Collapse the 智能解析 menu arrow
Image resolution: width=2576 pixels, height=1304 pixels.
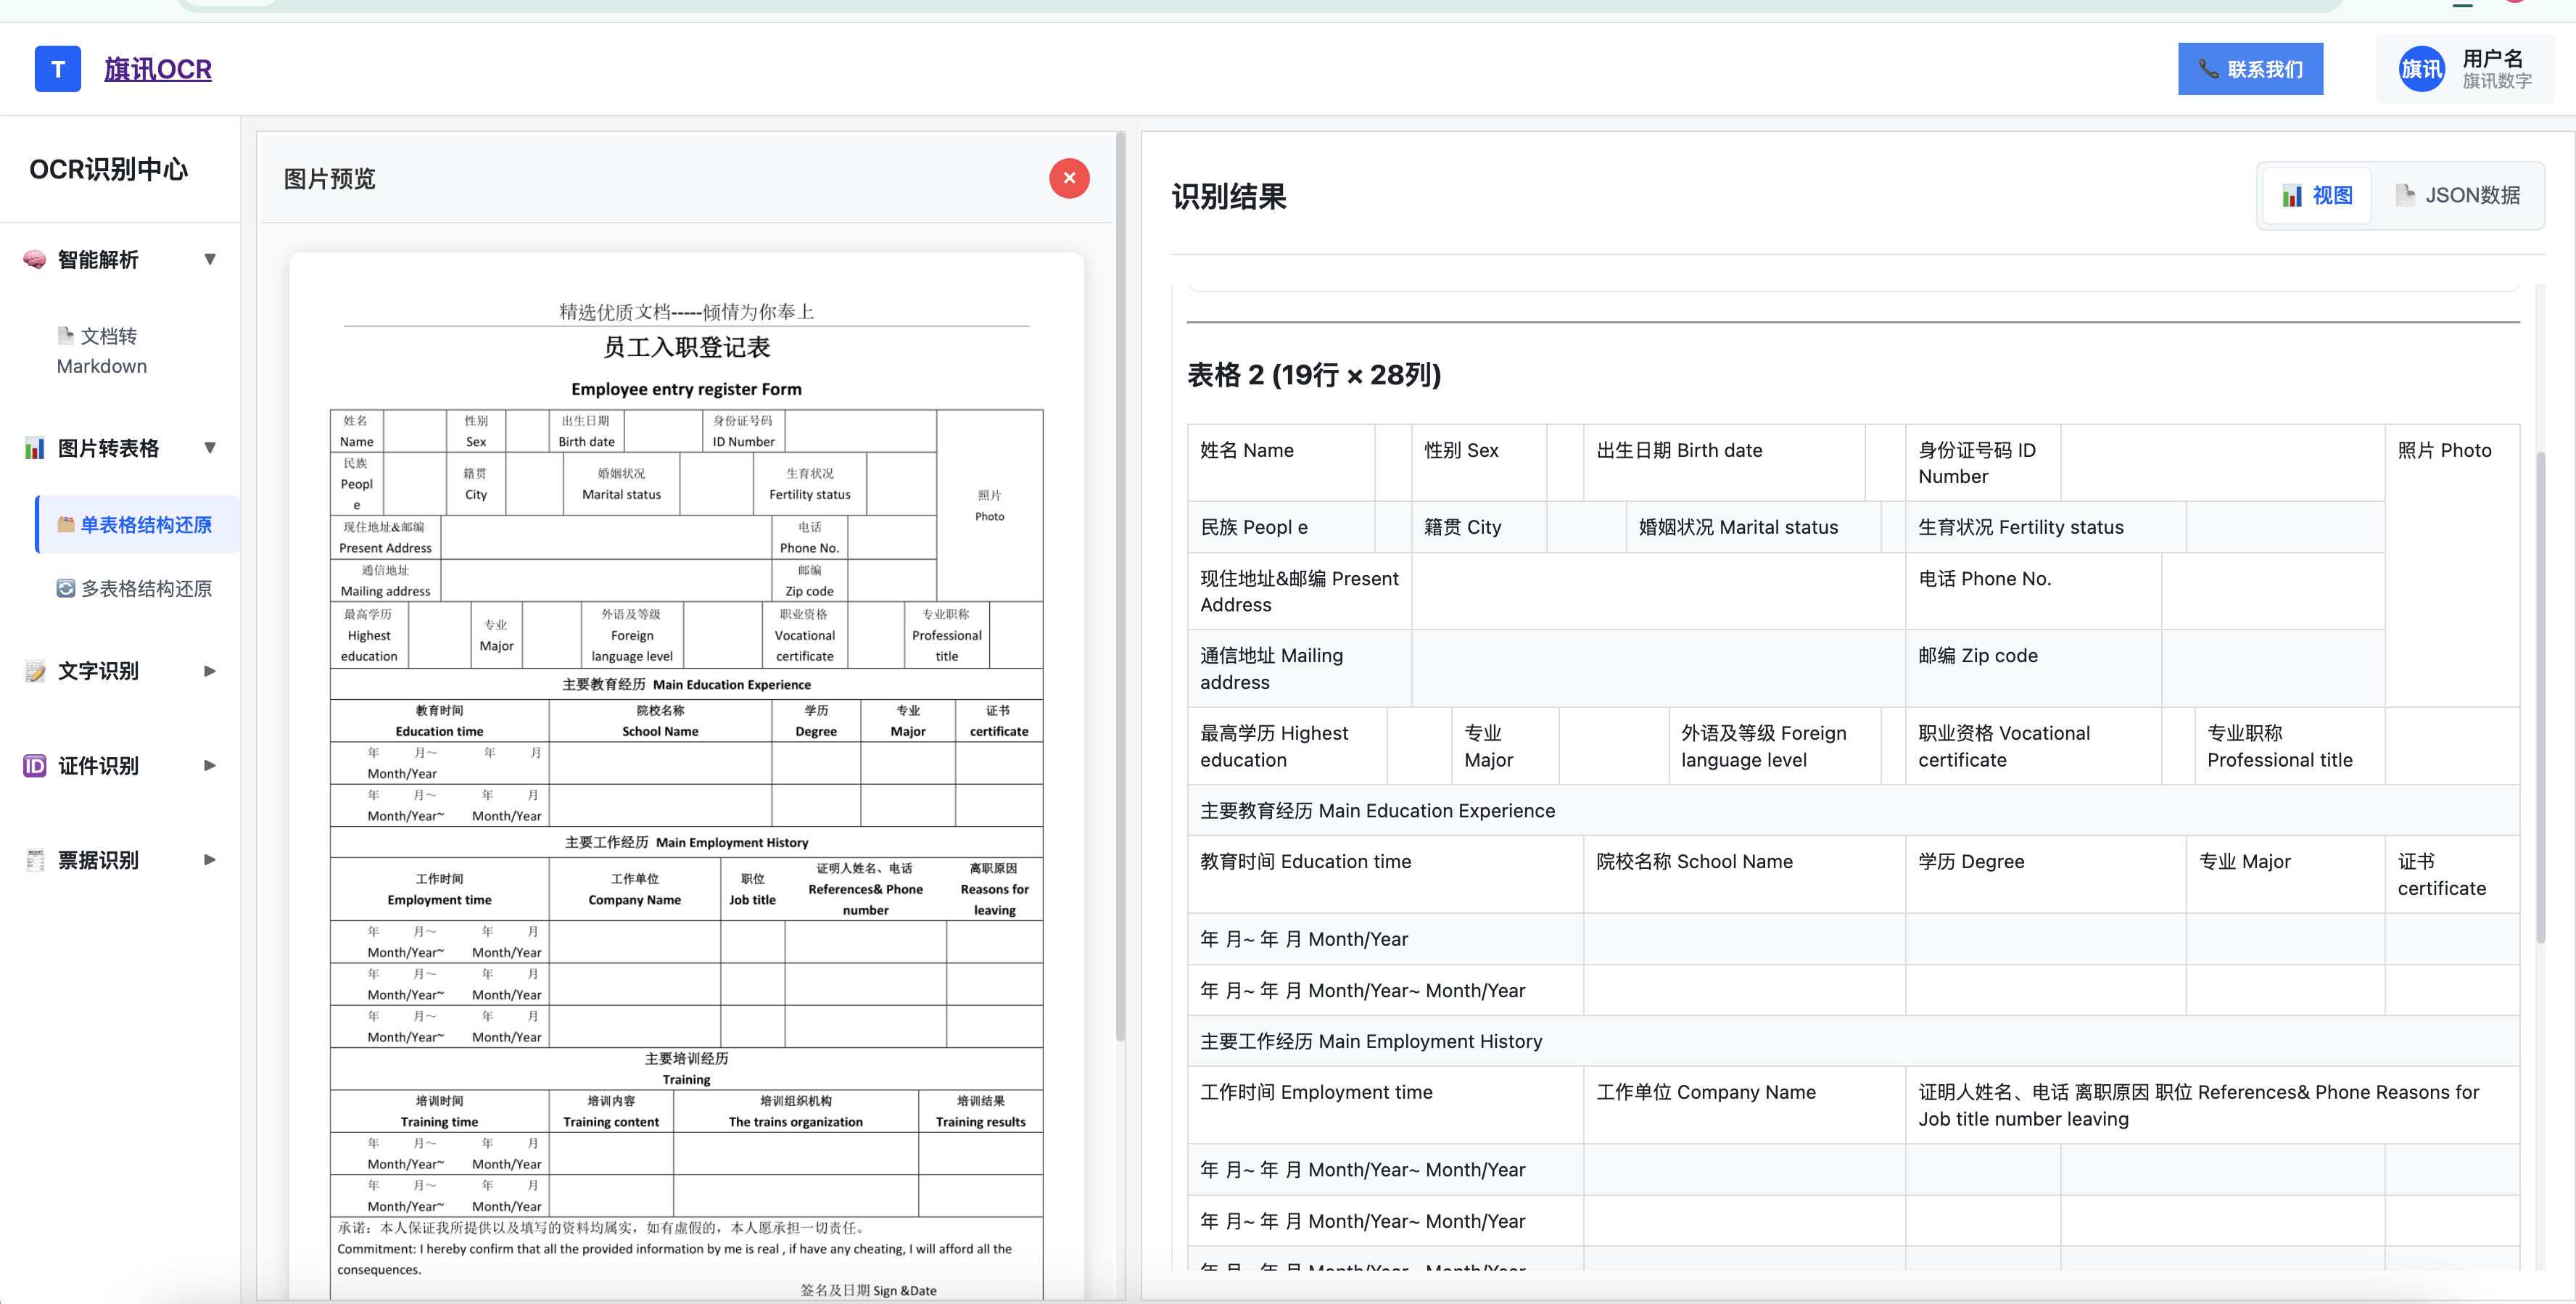click(x=210, y=259)
